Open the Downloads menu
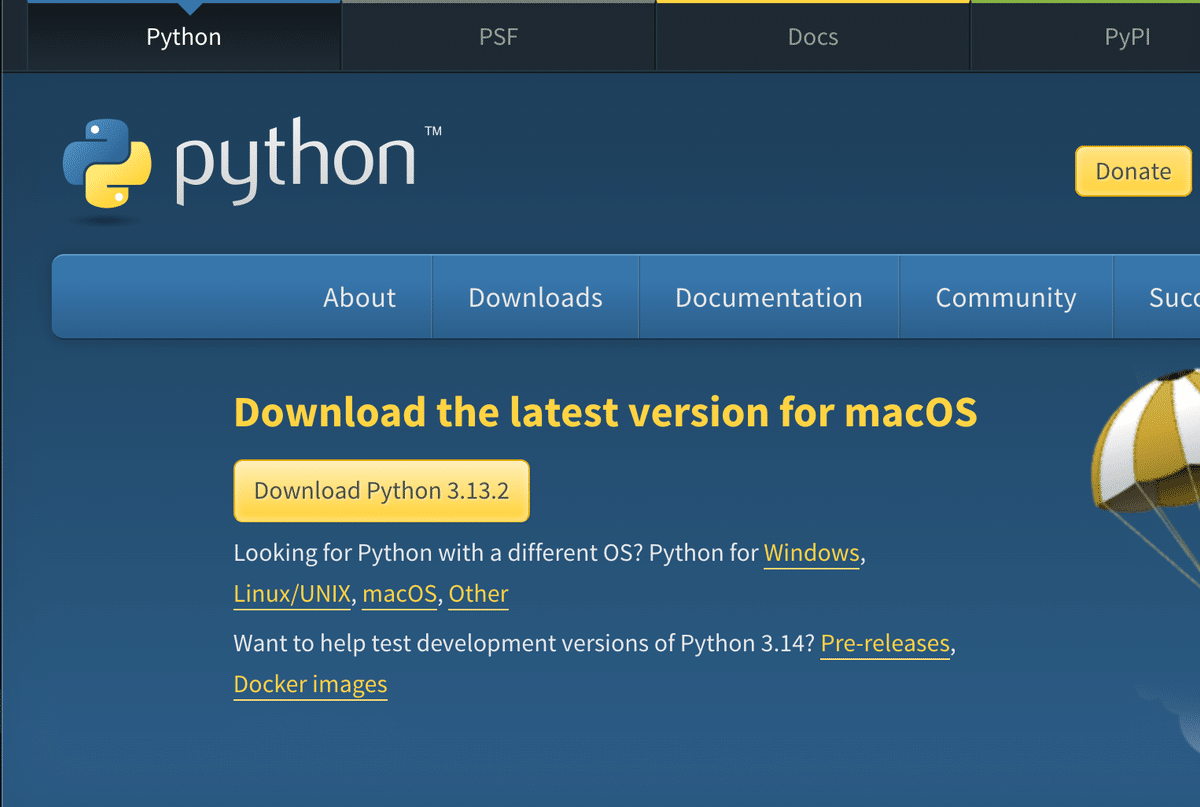This screenshot has height=807, width=1200. [x=535, y=298]
